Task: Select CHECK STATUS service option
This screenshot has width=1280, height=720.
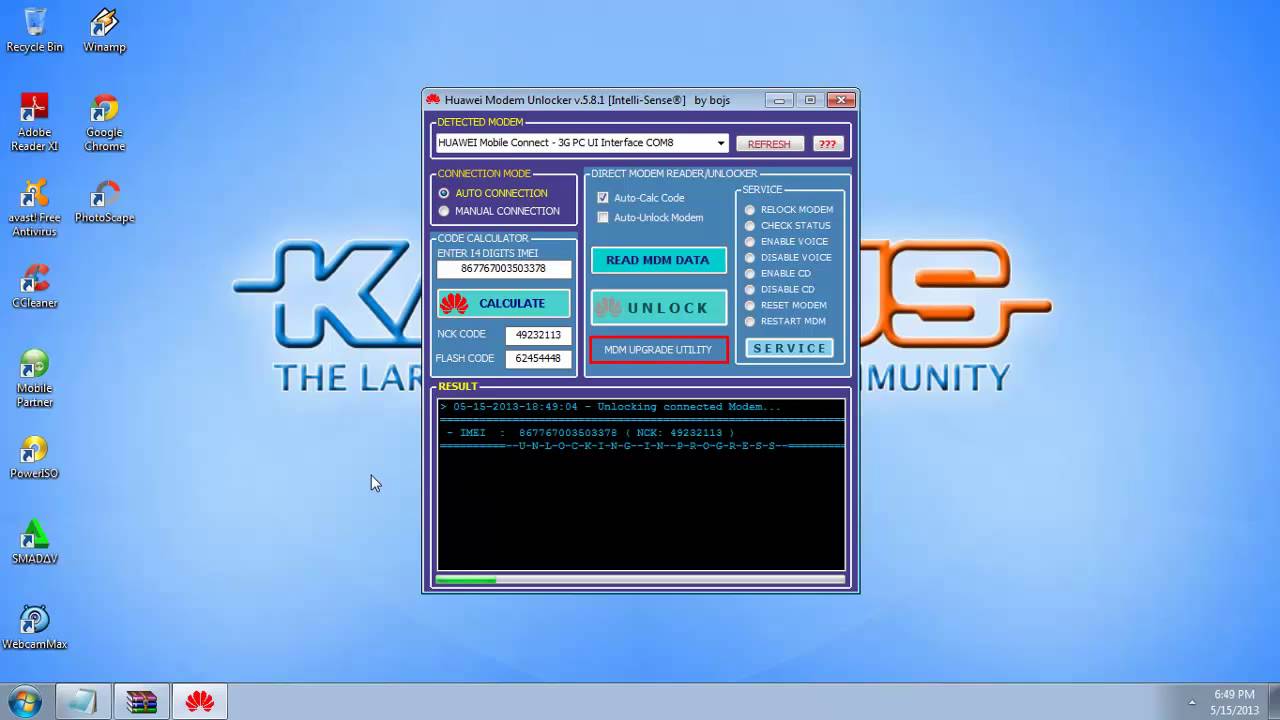Action: (x=750, y=226)
